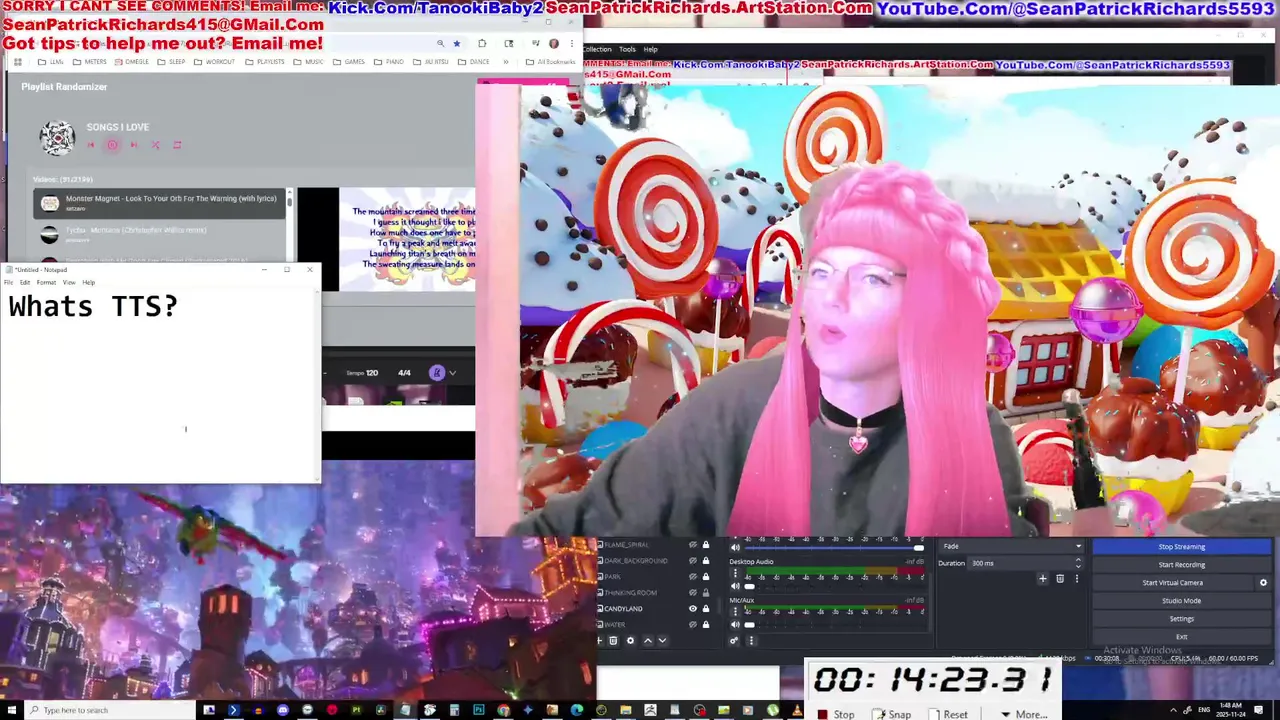
Task: Open All Bookmarks folder
Action: 551,62
